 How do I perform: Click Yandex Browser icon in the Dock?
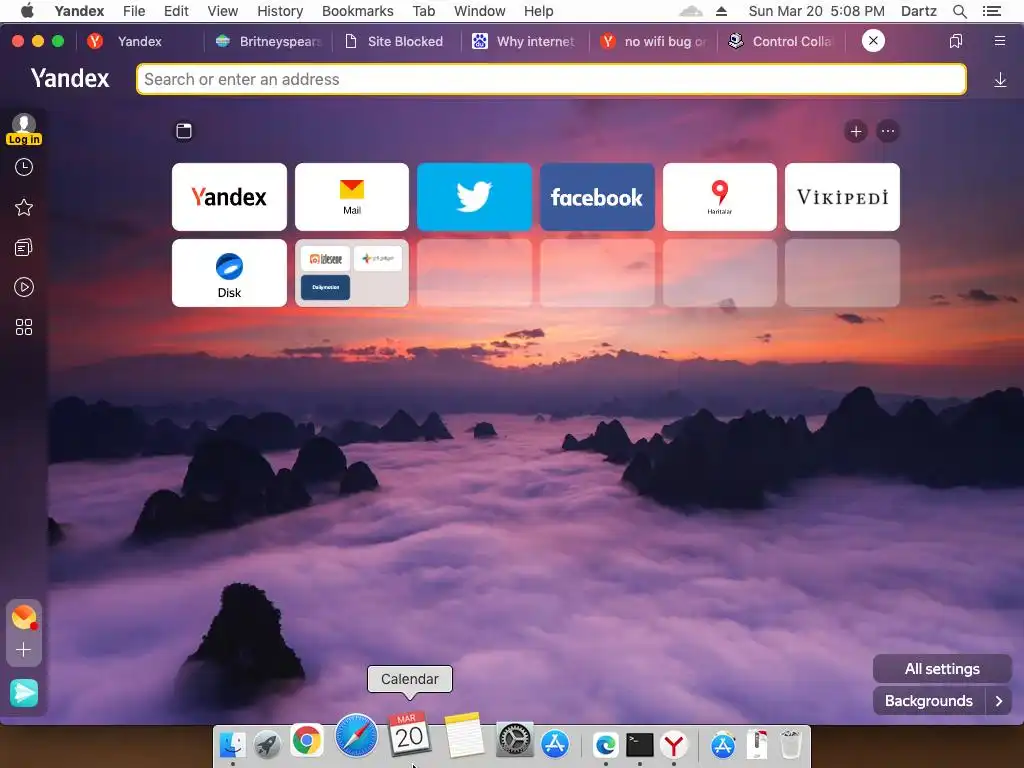(x=673, y=744)
